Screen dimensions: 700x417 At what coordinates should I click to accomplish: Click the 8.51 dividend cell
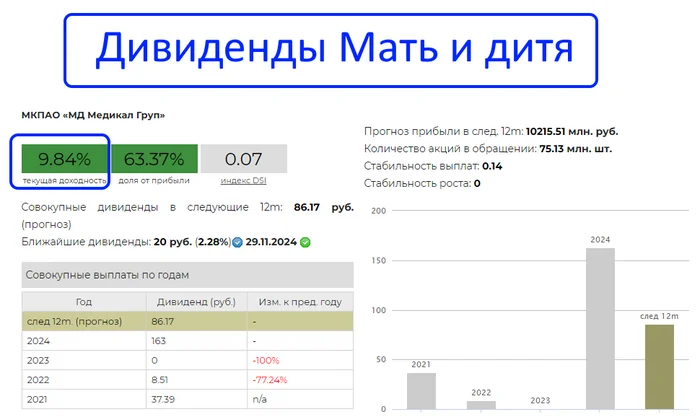tap(196, 380)
